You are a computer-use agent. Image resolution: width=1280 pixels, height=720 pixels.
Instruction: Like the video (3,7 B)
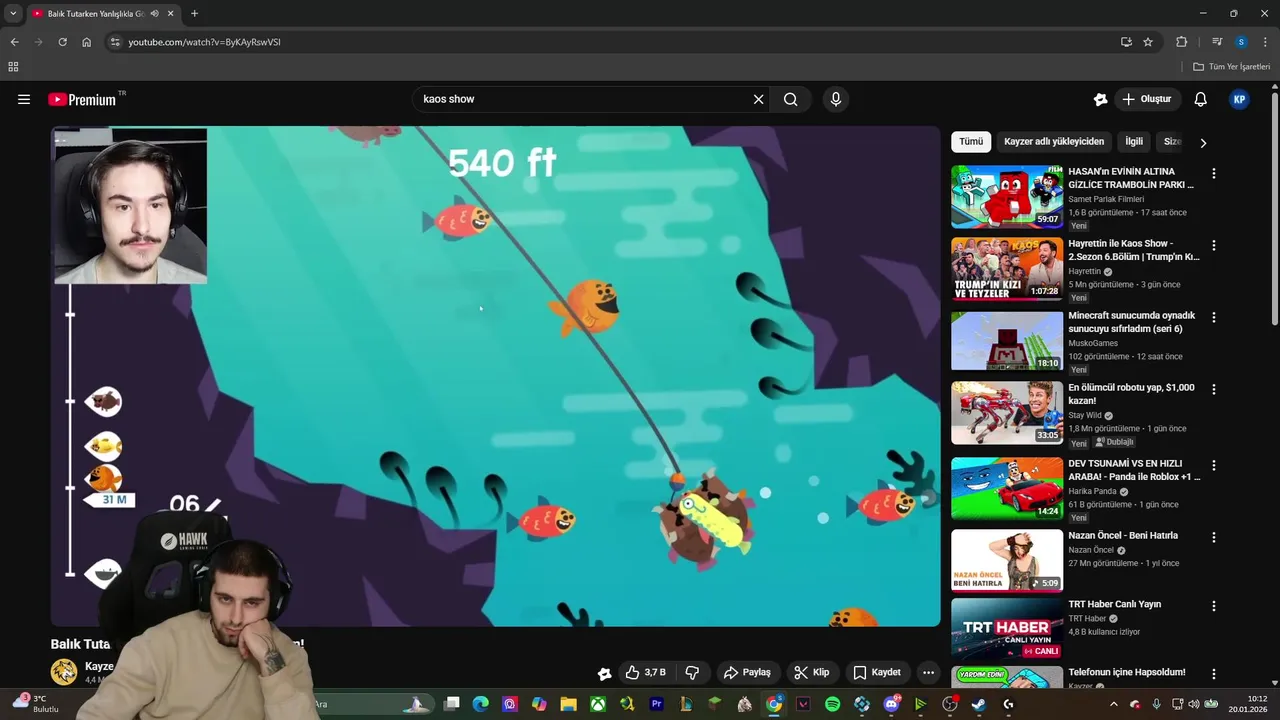[x=645, y=672]
